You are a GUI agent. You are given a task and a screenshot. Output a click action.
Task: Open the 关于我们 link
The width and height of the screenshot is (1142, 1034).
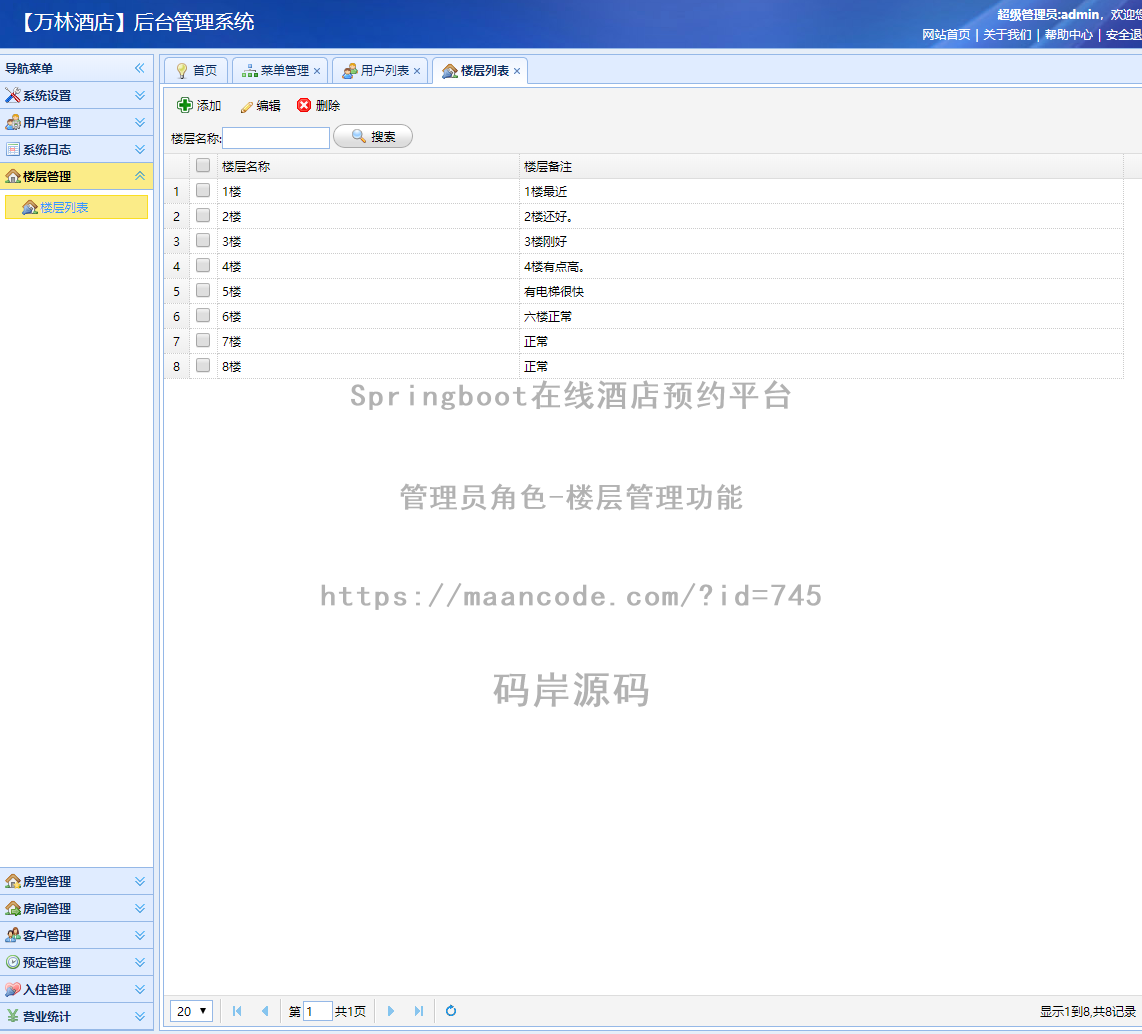[x=1007, y=34]
